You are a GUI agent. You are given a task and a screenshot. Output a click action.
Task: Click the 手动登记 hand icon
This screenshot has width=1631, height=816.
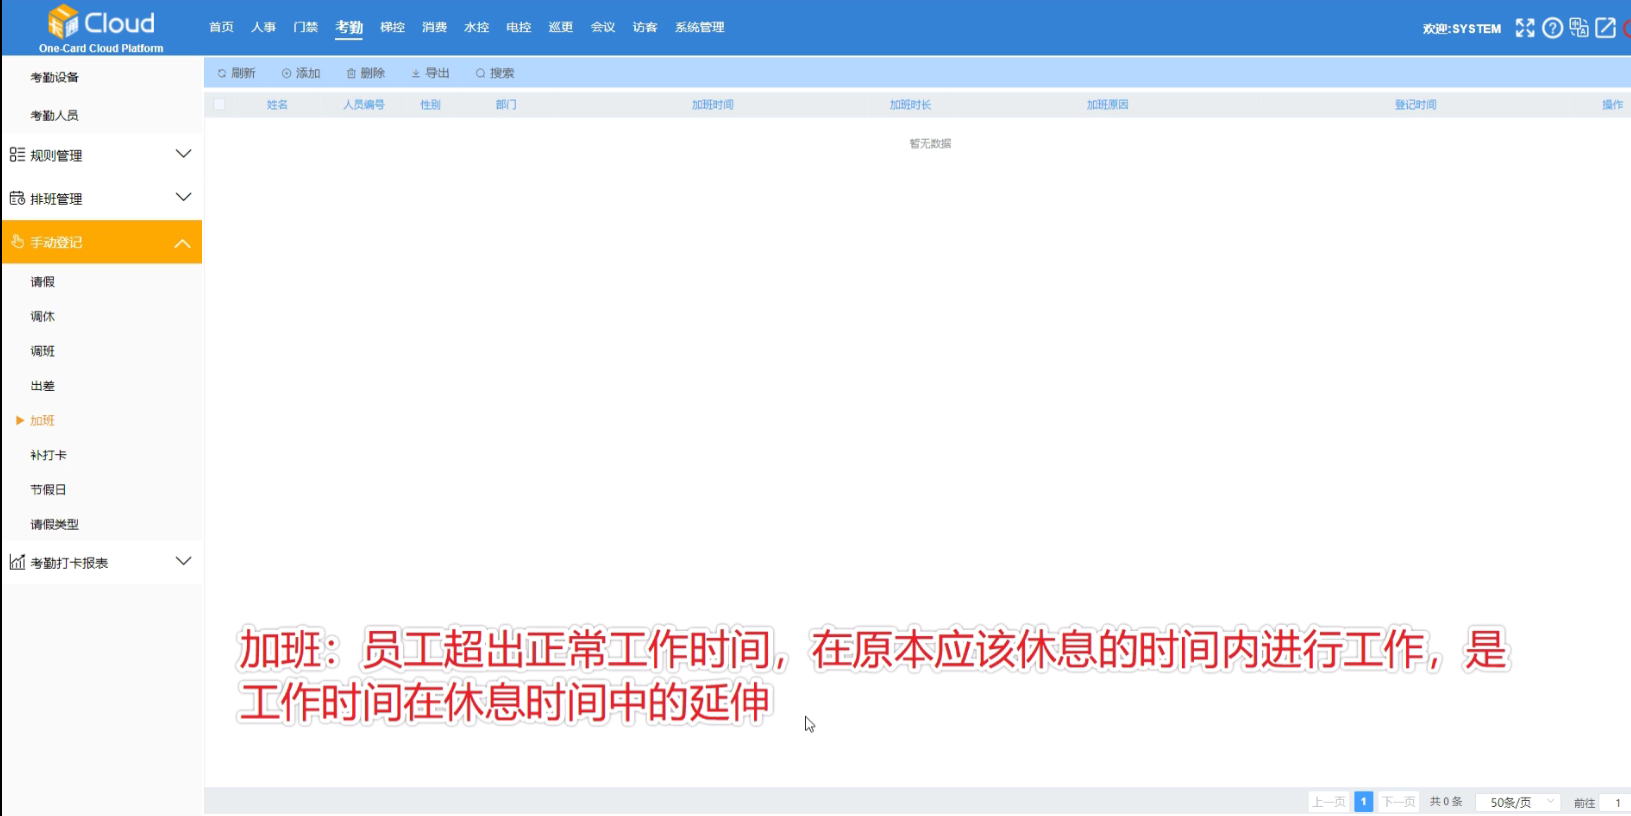(x=17, y=241)
